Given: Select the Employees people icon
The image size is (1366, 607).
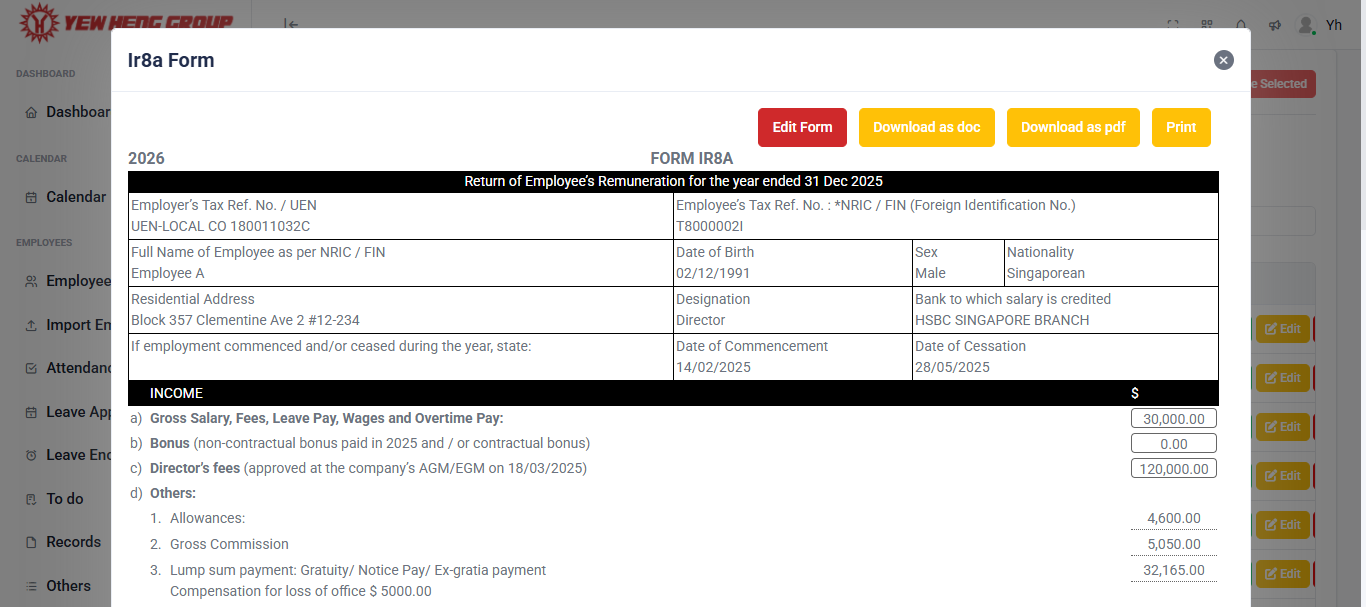Looking at the screenshot, I should tap(32, 281).
